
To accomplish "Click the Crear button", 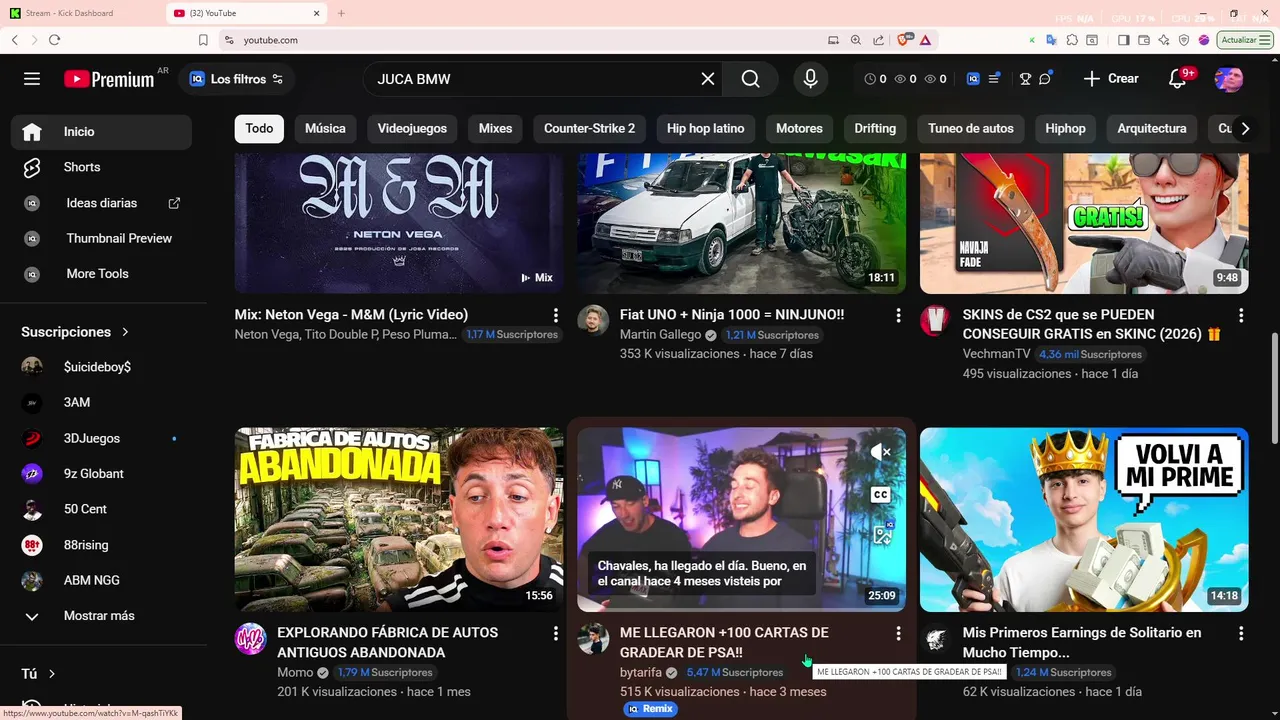I will (1110, 79).
